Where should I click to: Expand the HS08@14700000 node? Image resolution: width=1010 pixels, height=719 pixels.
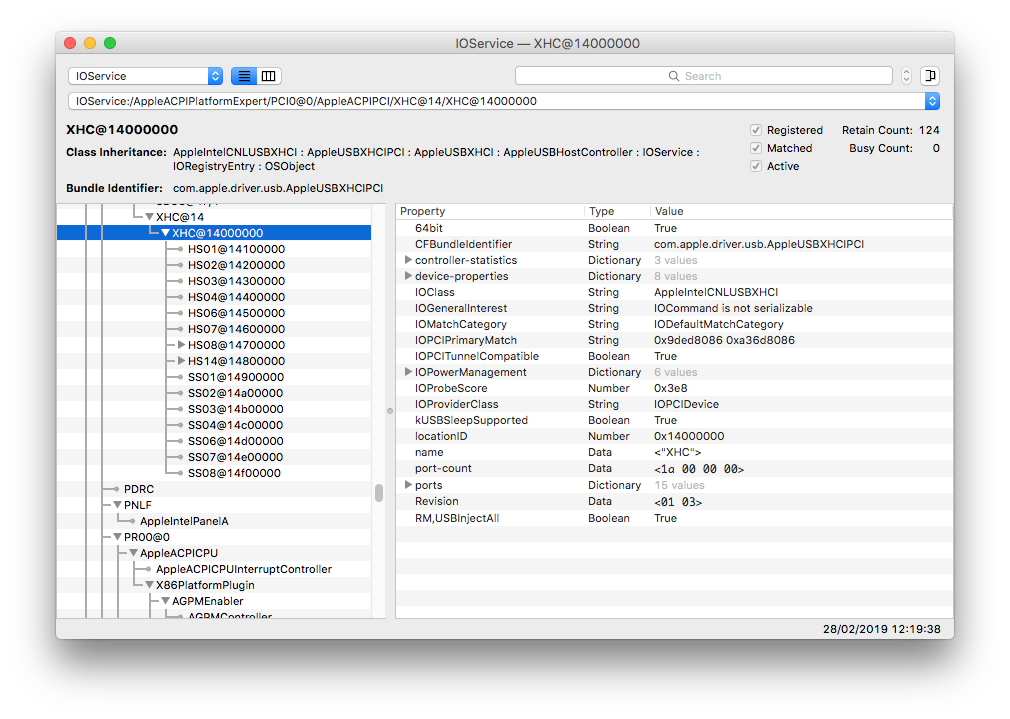[182, 345]
